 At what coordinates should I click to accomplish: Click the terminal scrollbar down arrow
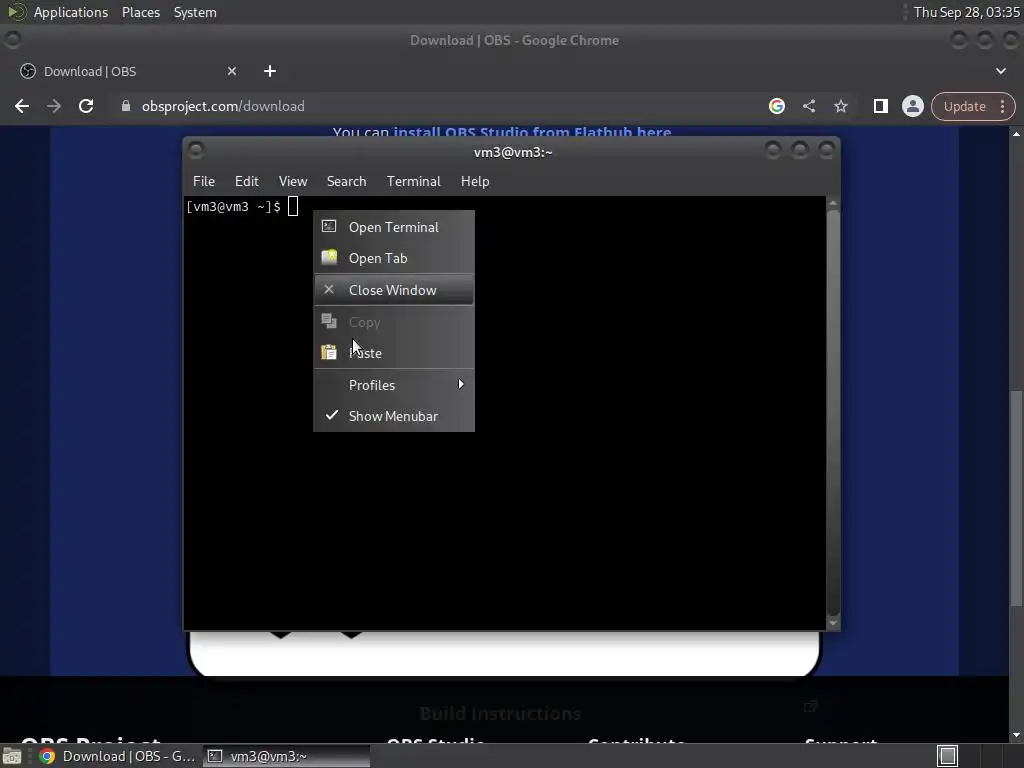(833, 623)
